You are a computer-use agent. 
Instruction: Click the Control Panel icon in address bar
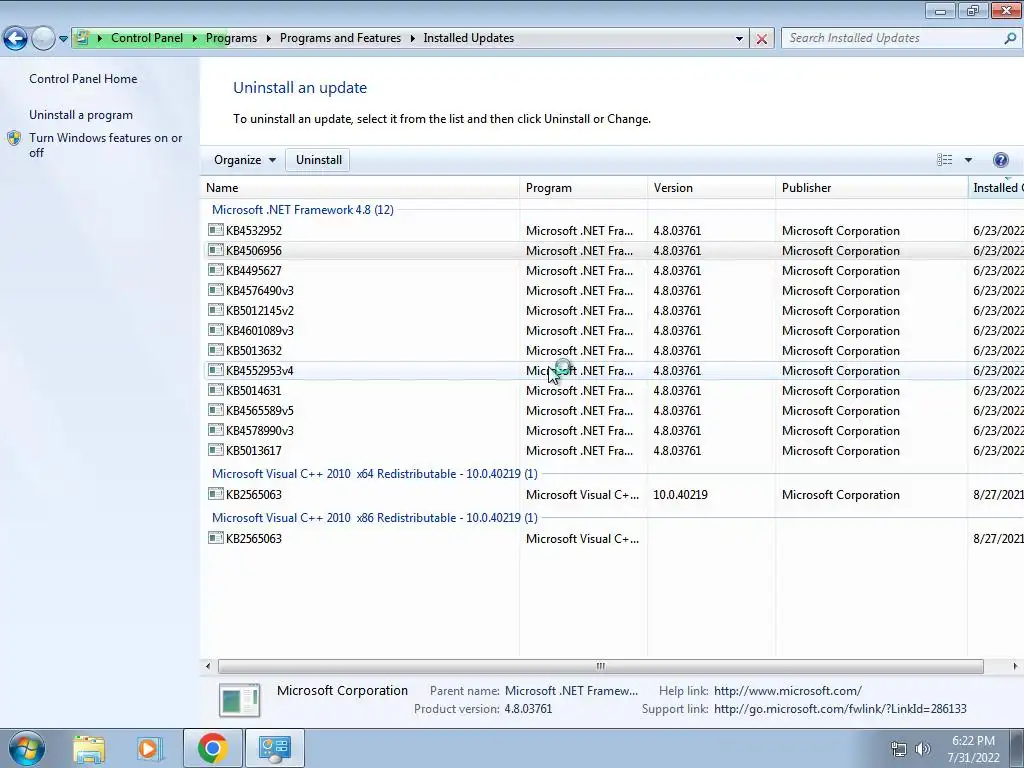click(82, 38)
